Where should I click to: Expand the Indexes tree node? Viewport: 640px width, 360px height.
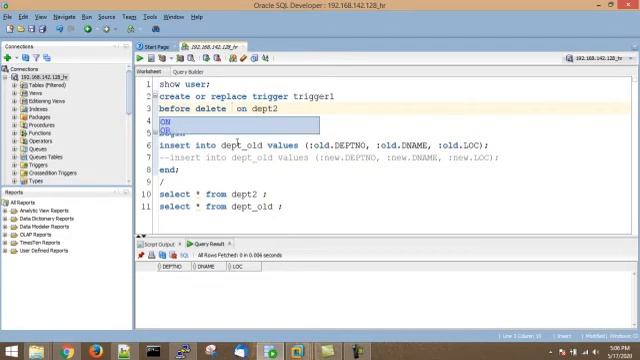click(x=15, y=109)
